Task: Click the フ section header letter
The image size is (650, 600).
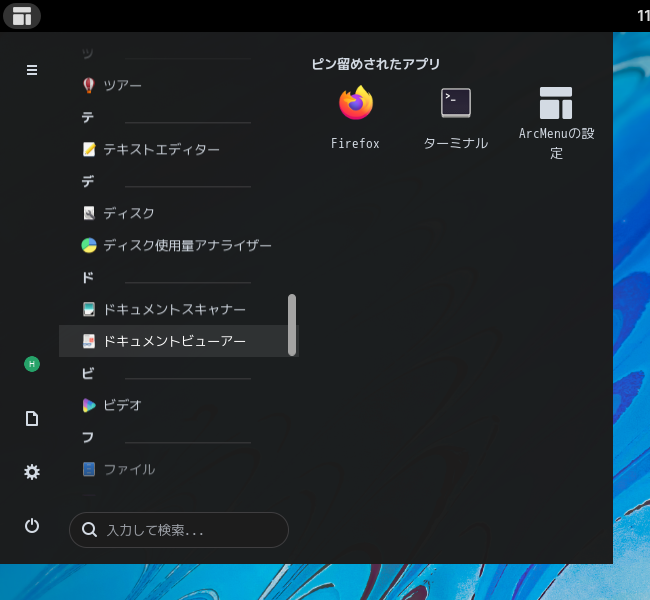Action: [87, 437]
